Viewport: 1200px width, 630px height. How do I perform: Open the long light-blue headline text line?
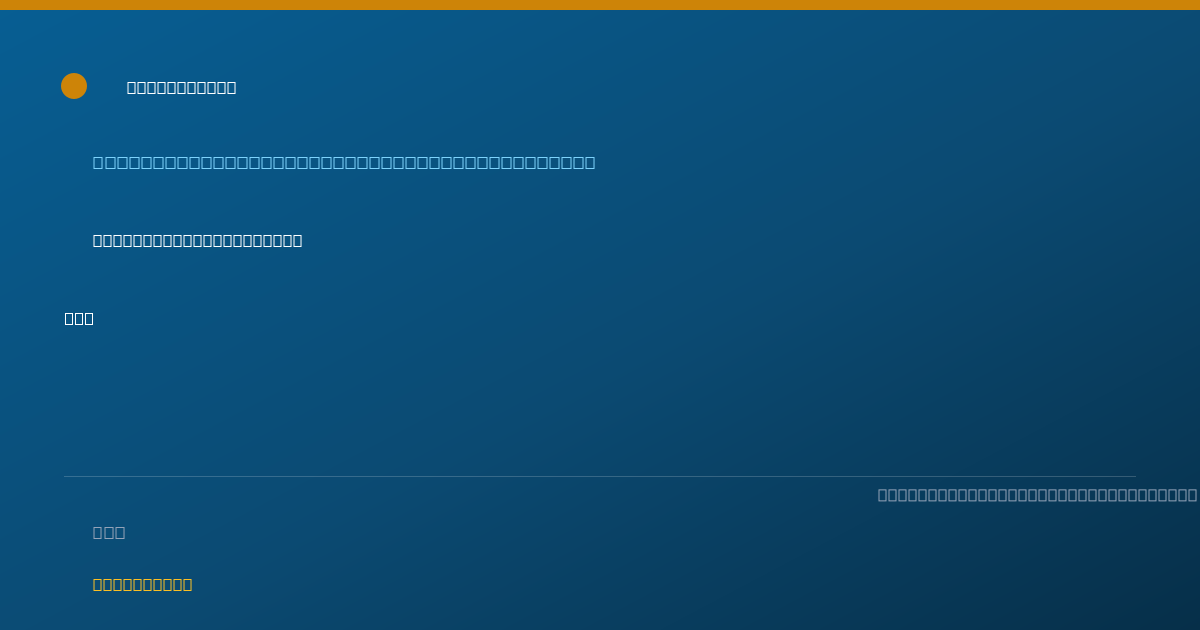point(344,163)
